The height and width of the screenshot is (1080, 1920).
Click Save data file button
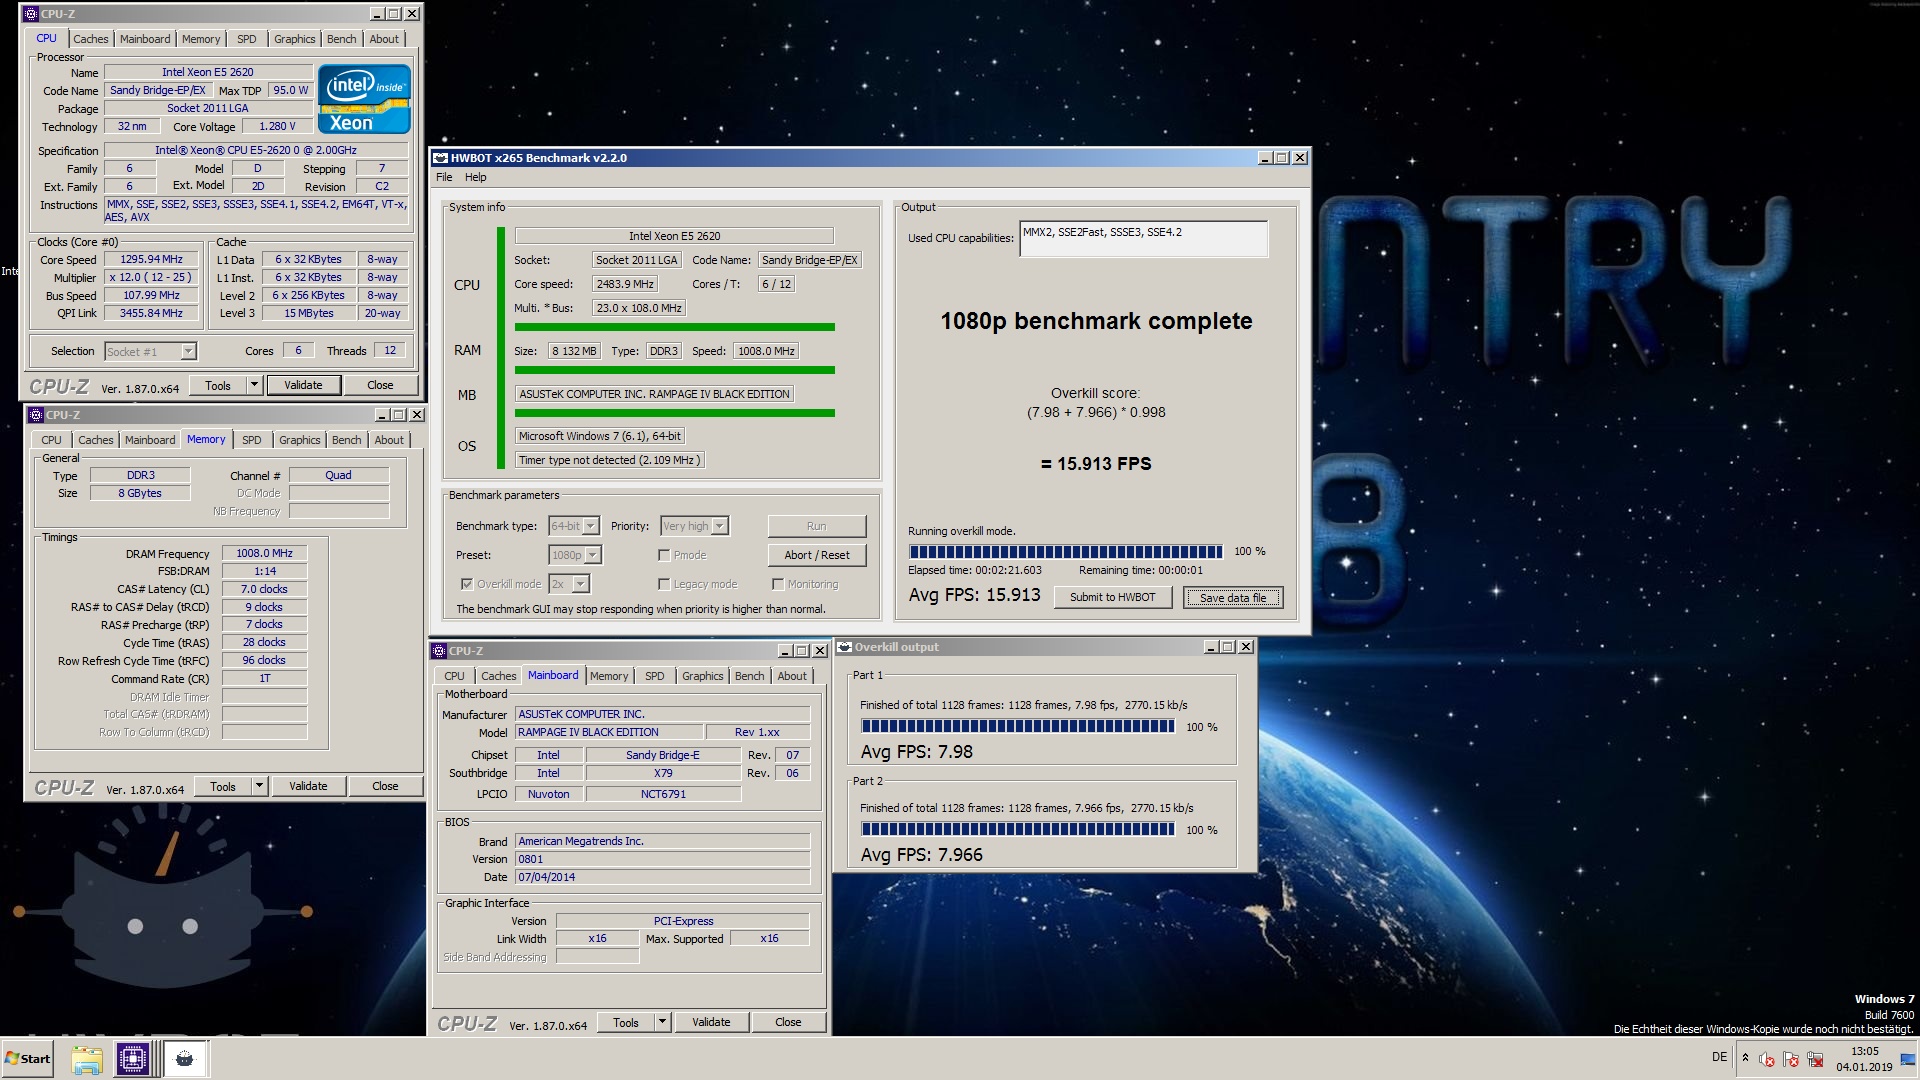pos(1233,598)
